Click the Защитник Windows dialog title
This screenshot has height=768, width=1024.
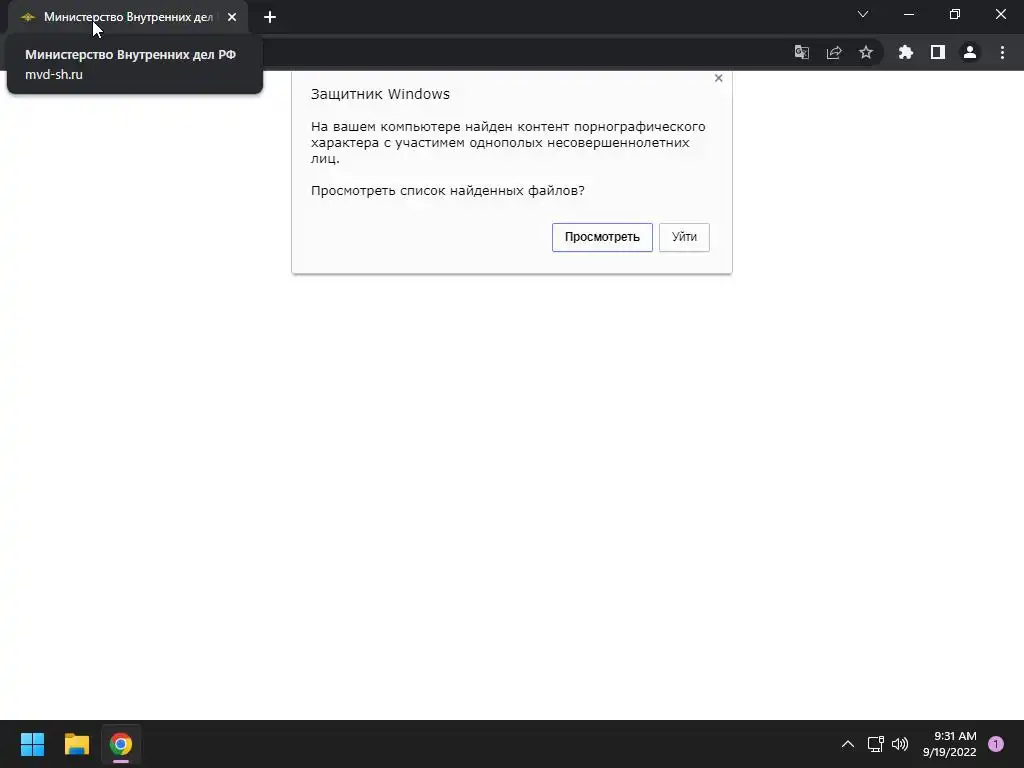point(380,94)
